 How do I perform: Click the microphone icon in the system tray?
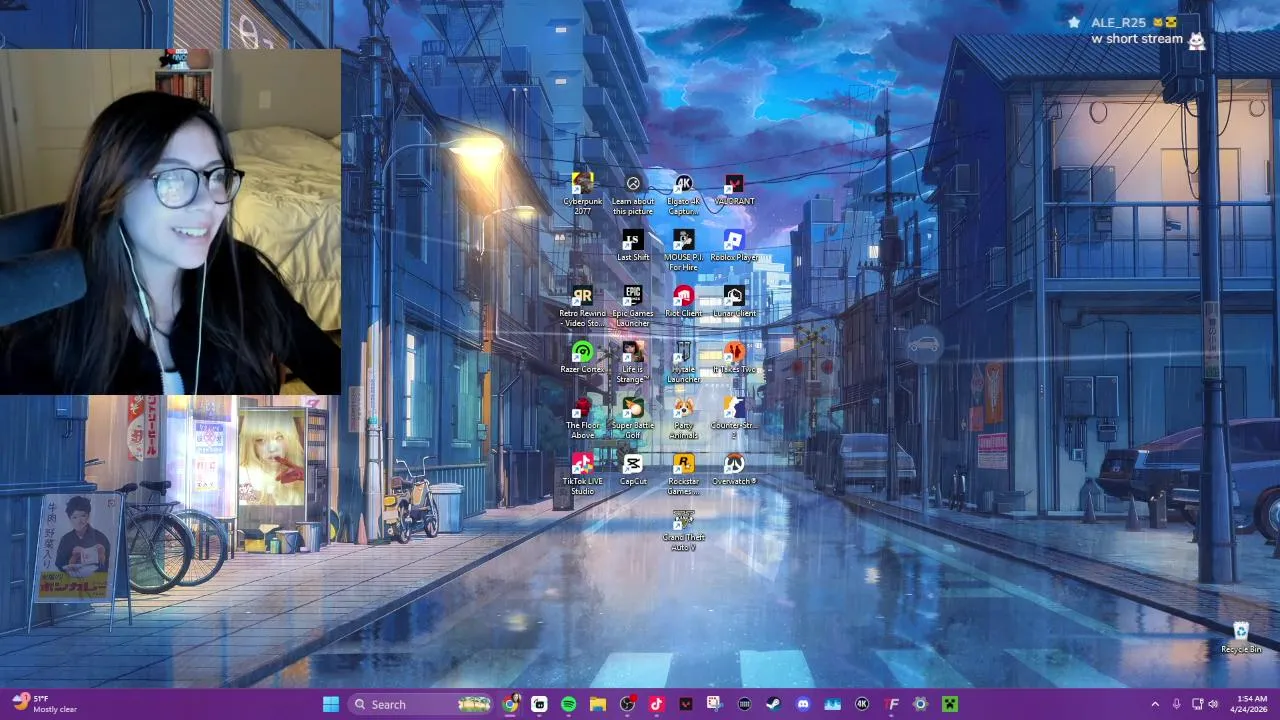point(1176,704)
